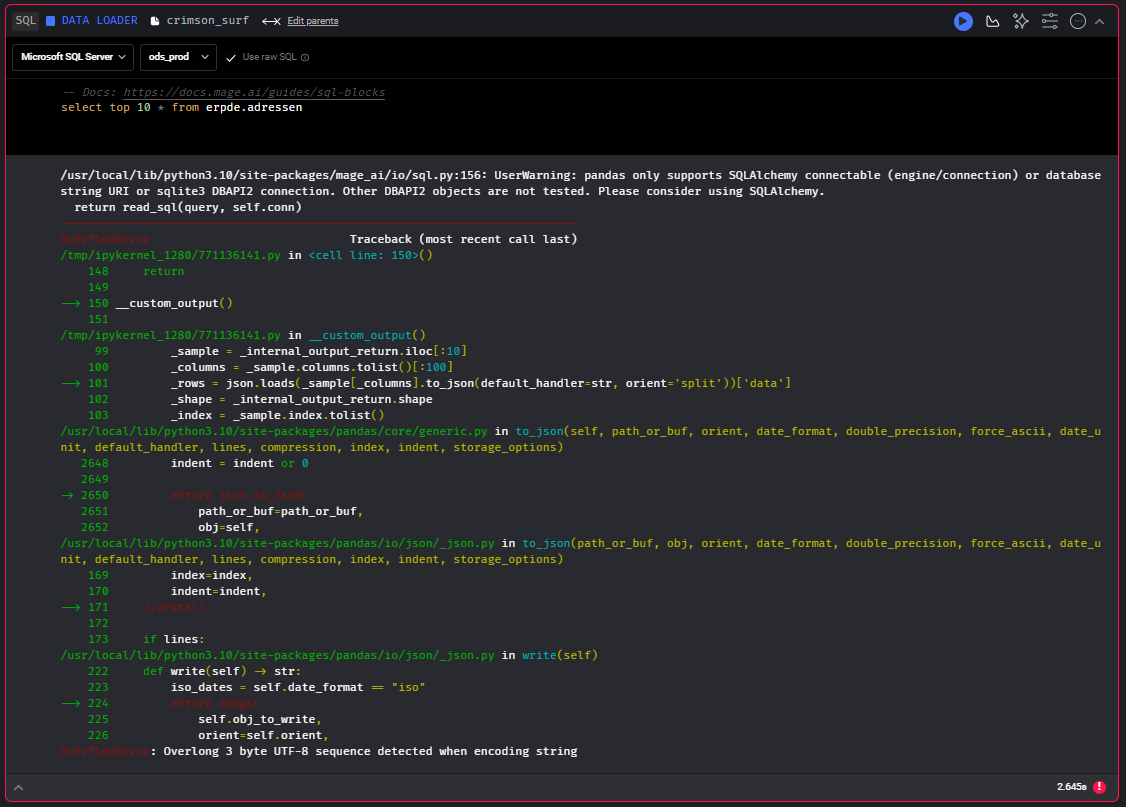The height and width of the screenshot is (807, 1126).
Task: Expand output using the bottom-left chevron
Action: point(18,787)
